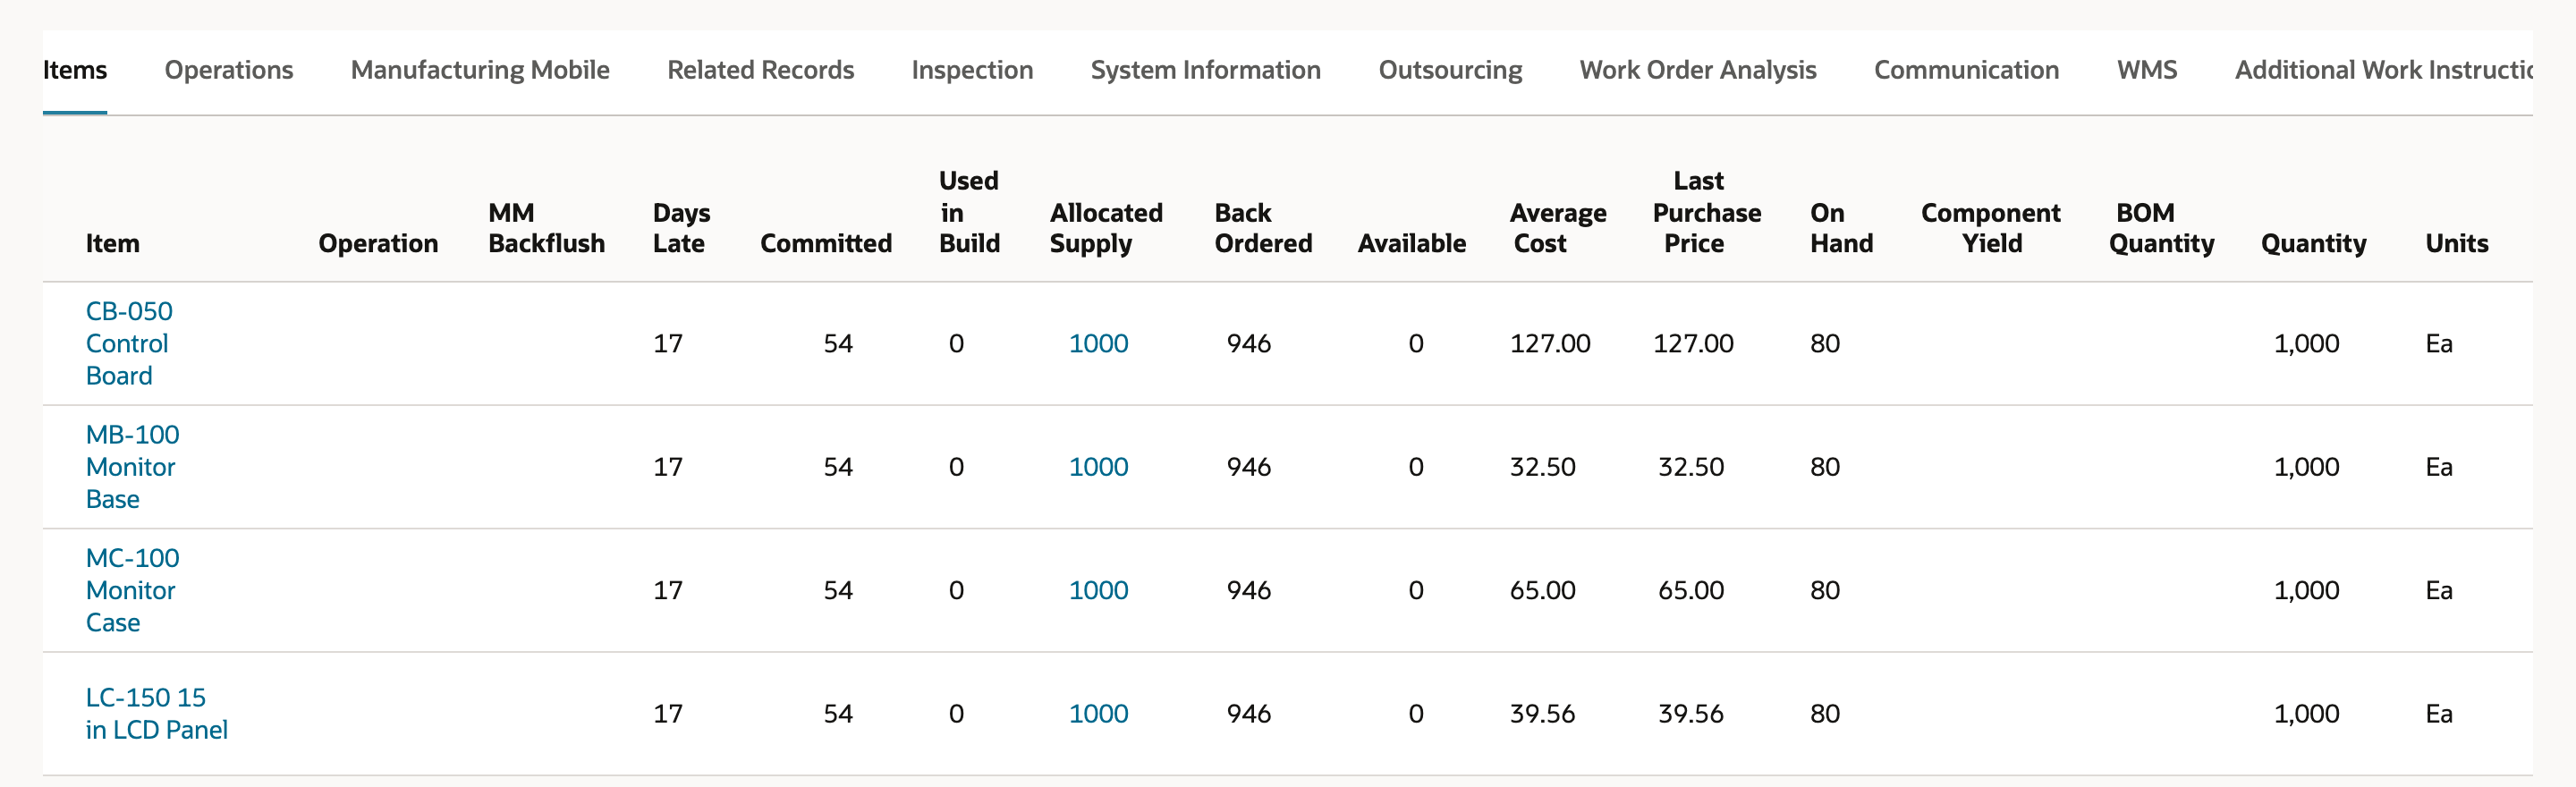The width and height of the screenshot is (2576, 787).
Task: Open the WMS tab
Action: (x=2147, y=70)
